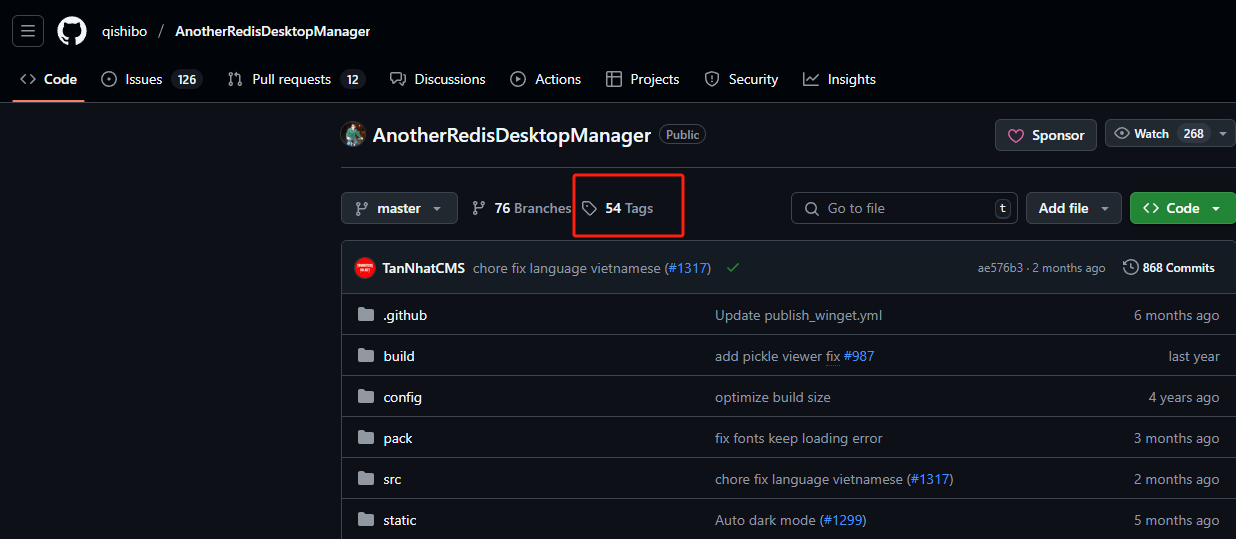This screenshot has width=1236, height=539.
Task: Open the green Code dropdown button
Action: click(1182, 208)
